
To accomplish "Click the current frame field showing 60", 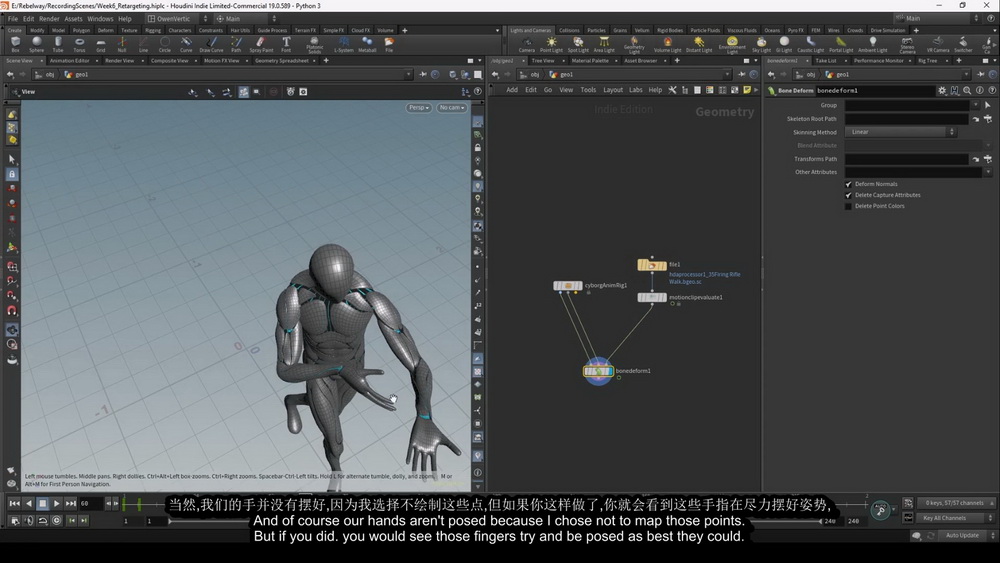I will 91,504.
